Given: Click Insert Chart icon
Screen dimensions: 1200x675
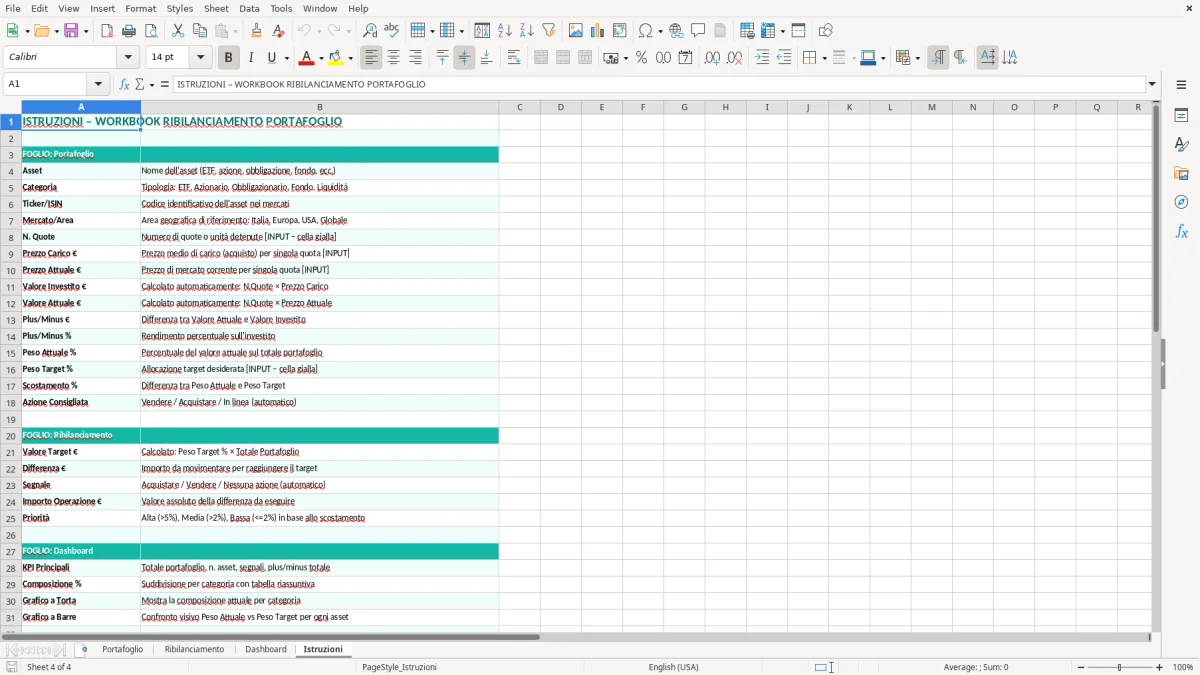Looking at the screenshot, I should pyautogui.click(x=598, y=31).
